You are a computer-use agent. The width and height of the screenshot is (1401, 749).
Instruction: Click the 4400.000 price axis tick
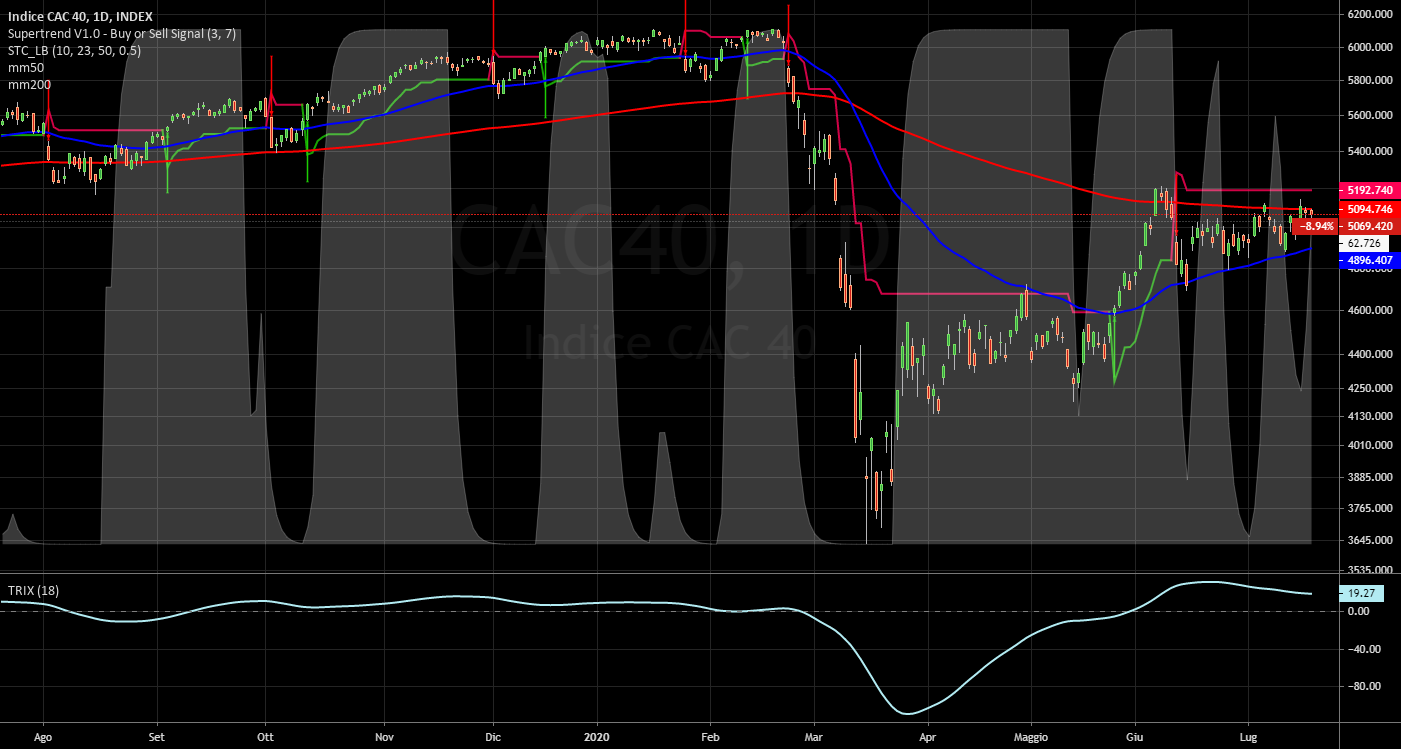1371,355
